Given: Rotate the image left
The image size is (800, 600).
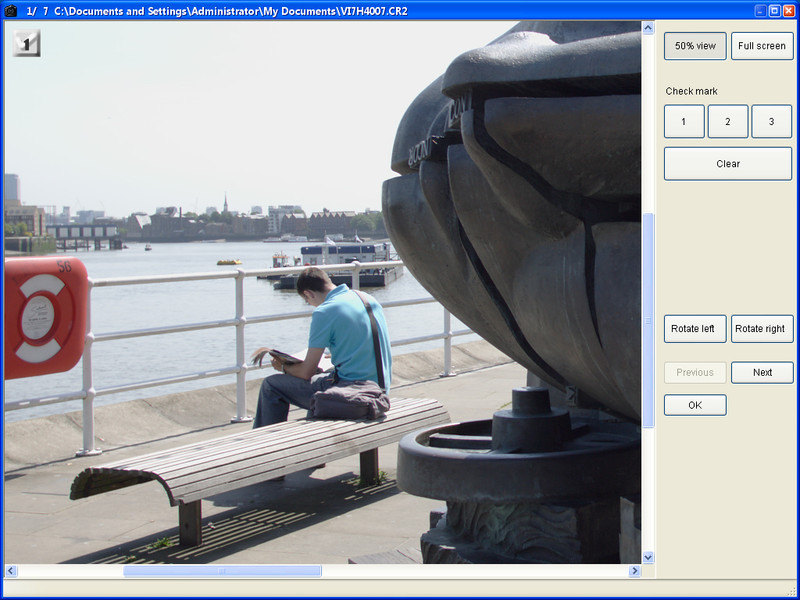Looking at the screenshot, I should [x=695, y=329].
